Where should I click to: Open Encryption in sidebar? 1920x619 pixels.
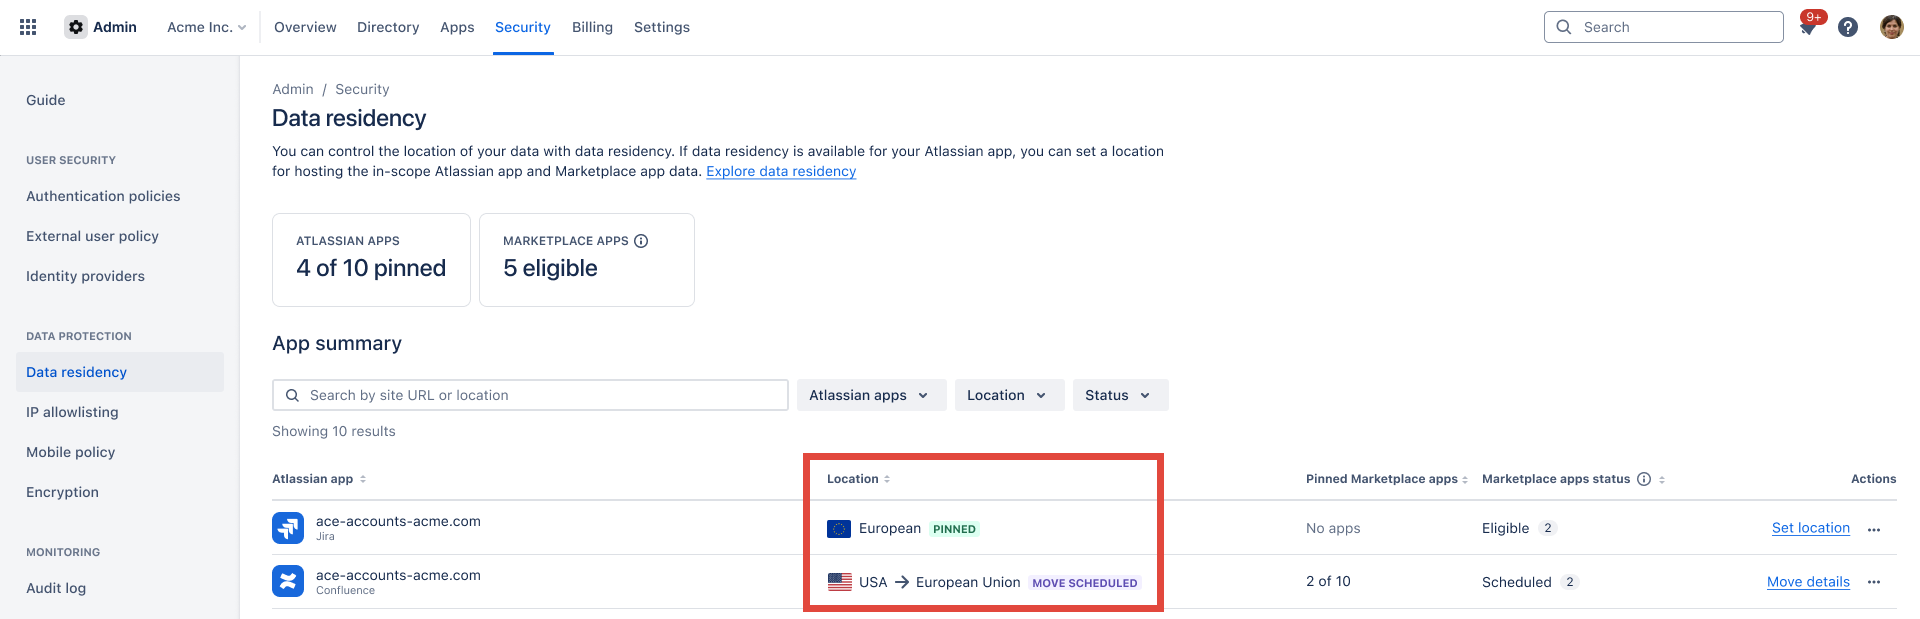pyautogui.click(x=62, y=492)
